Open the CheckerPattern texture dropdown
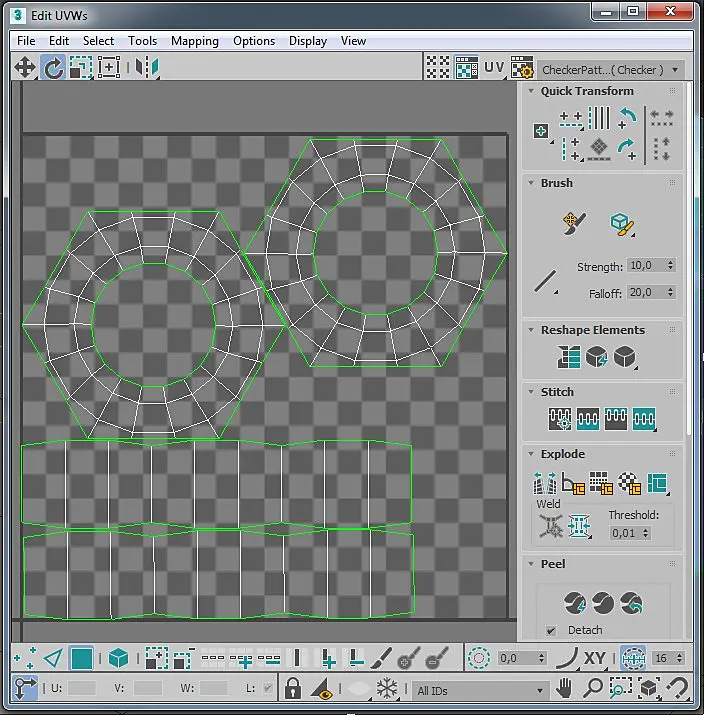The width and height of the screenshot is (704, 715). tap(611, 70)
